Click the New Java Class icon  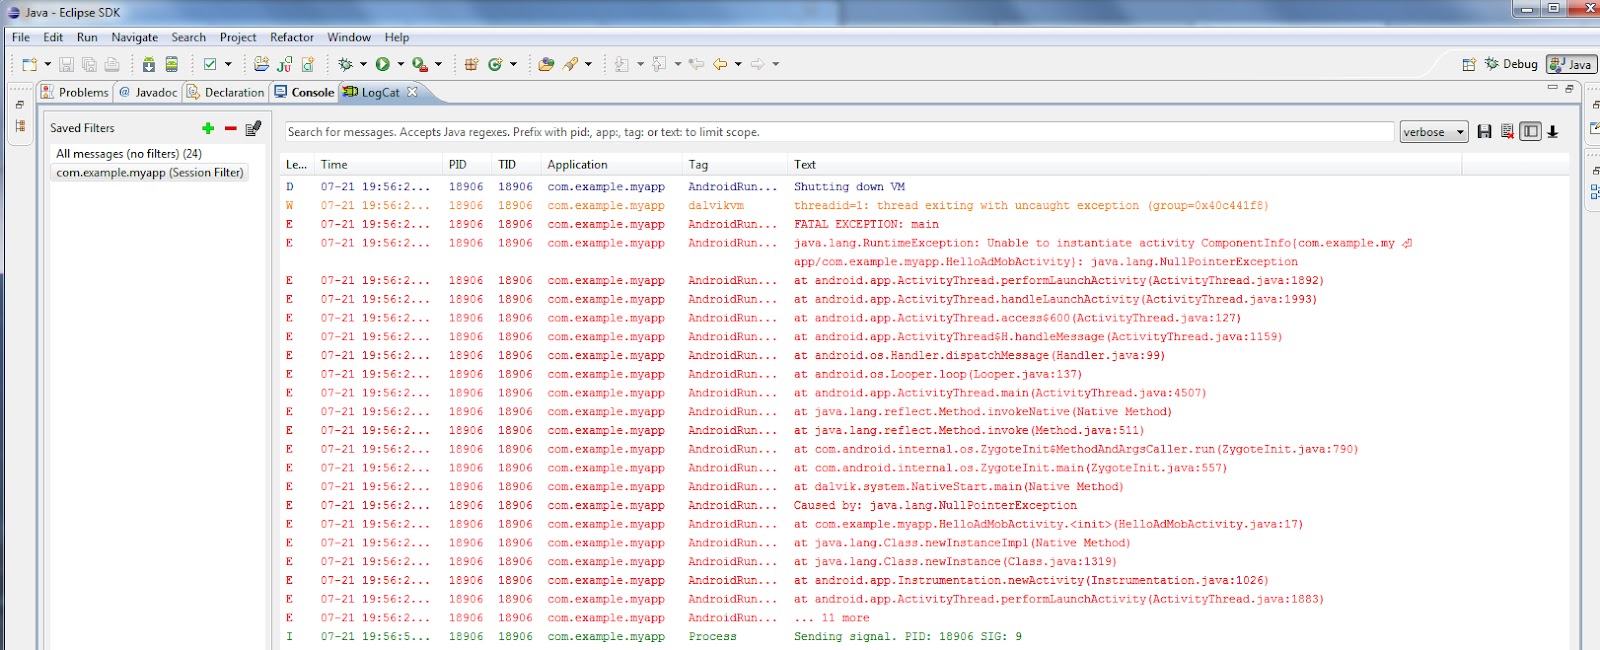pos(495,64)
